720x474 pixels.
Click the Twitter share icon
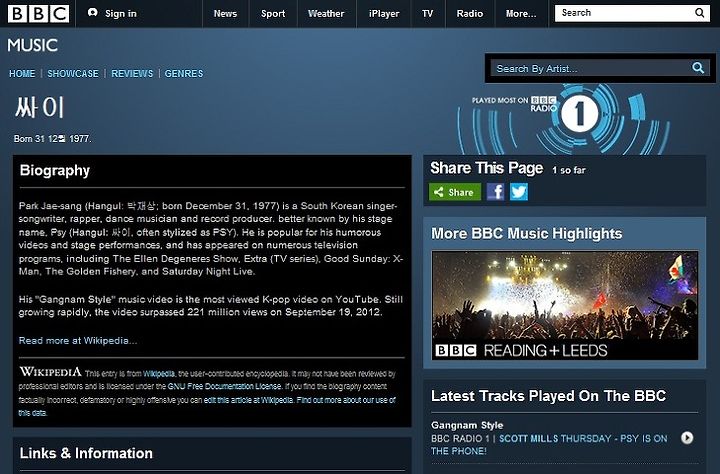(x=519, y=192)
